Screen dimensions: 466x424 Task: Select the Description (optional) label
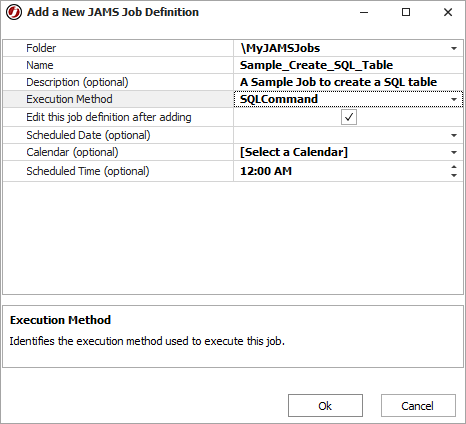pyautogui.click(x=77, y=82)
